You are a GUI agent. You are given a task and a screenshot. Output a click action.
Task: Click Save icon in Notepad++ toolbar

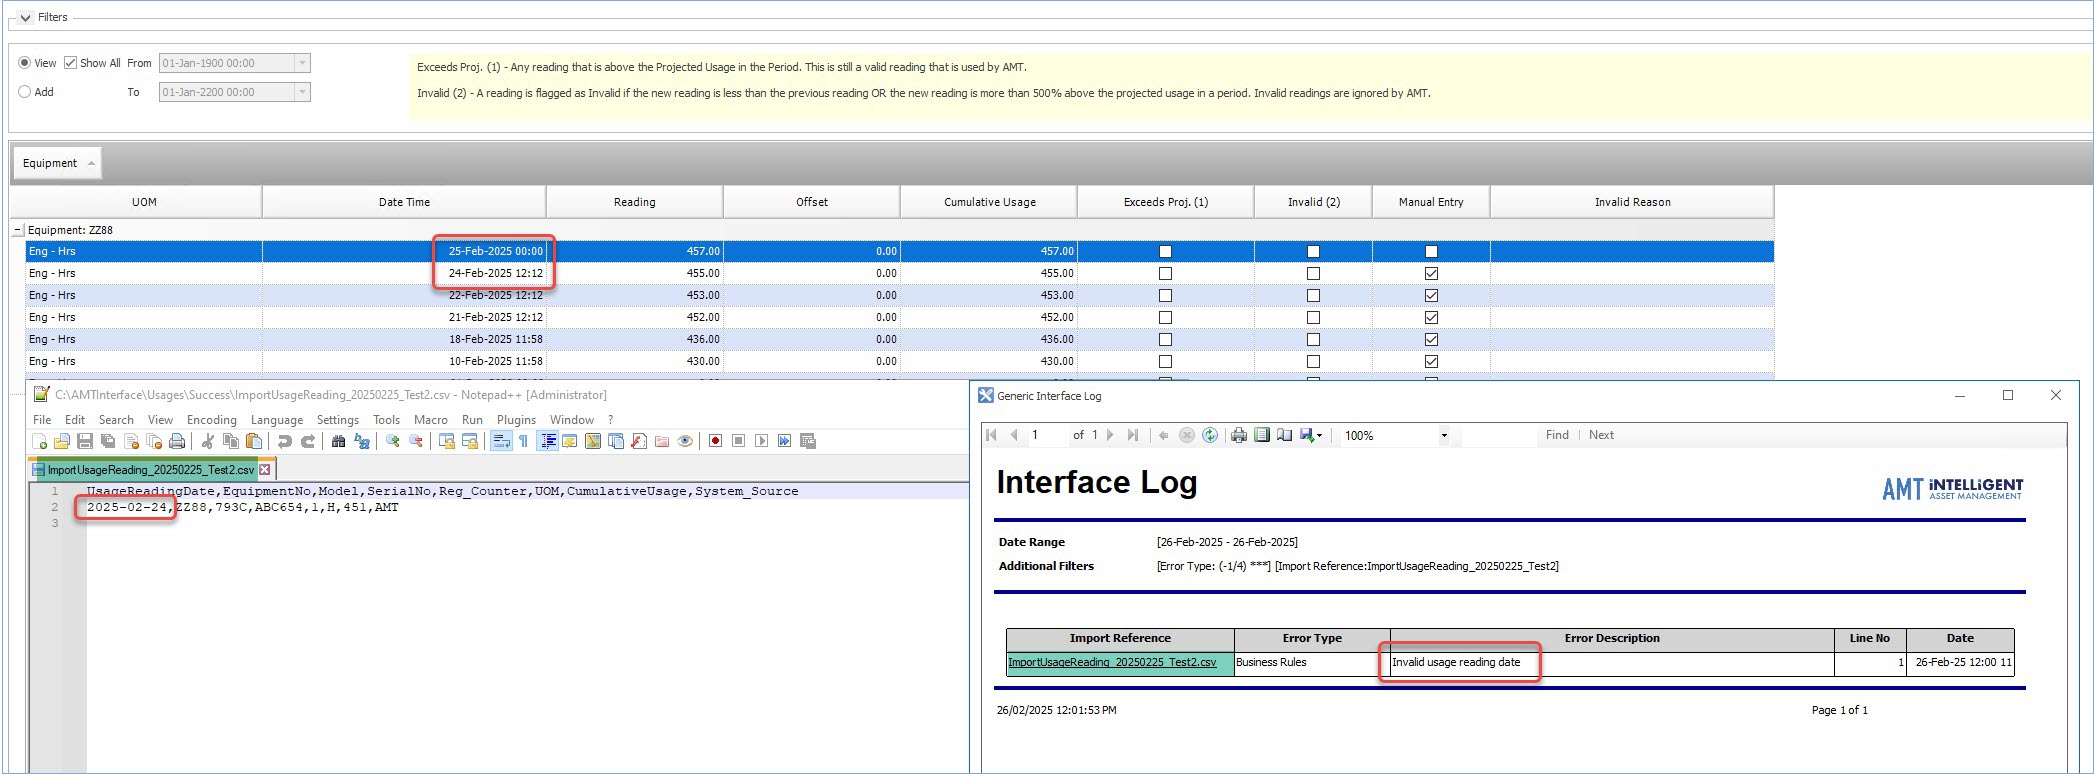coord(85,441)
